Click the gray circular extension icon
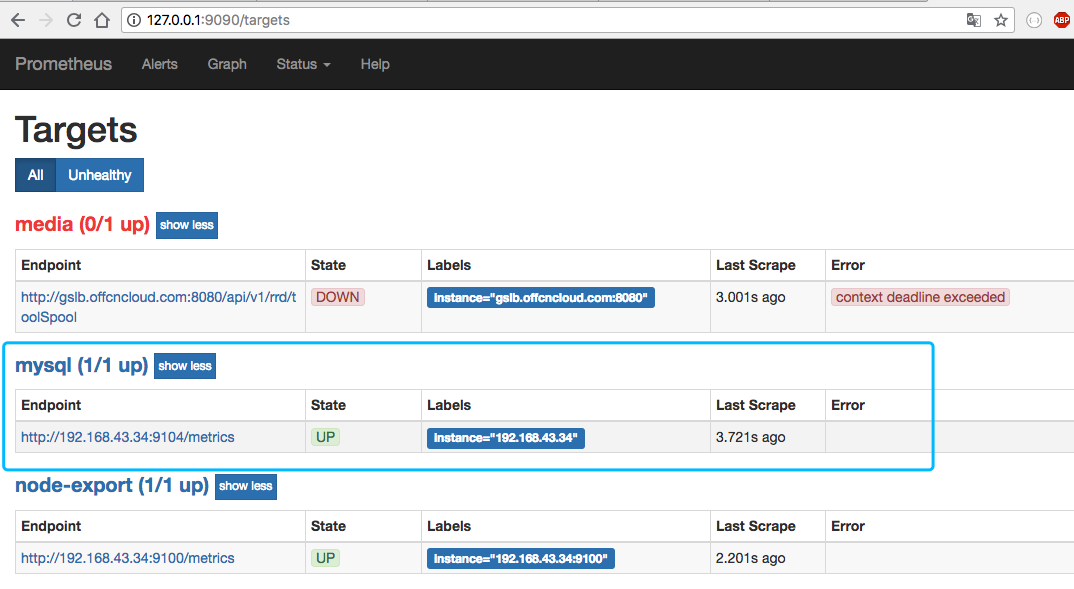This screenshot has width=1074, height=589. (x=1034, y=21)
